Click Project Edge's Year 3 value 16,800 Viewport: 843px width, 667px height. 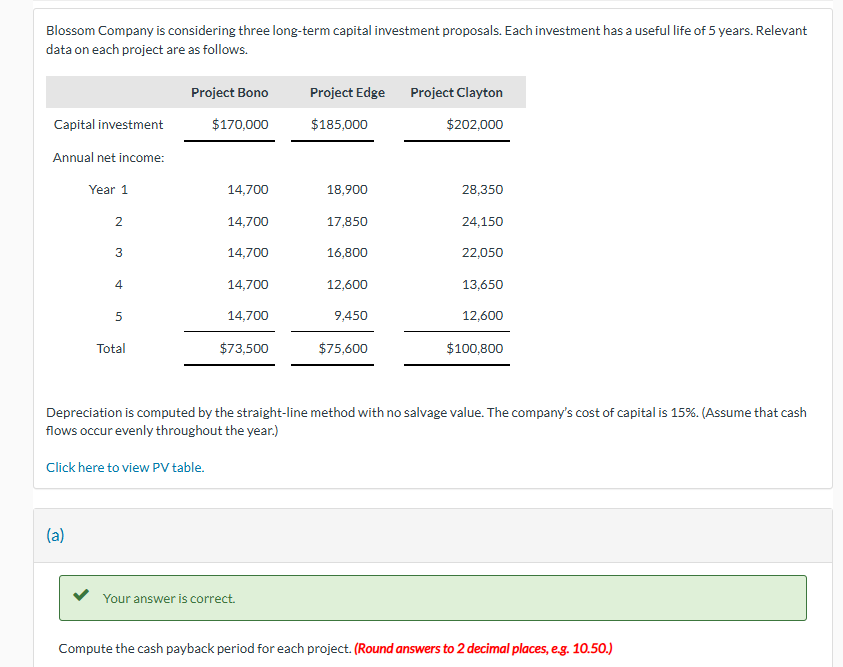[x=347, y=253]
